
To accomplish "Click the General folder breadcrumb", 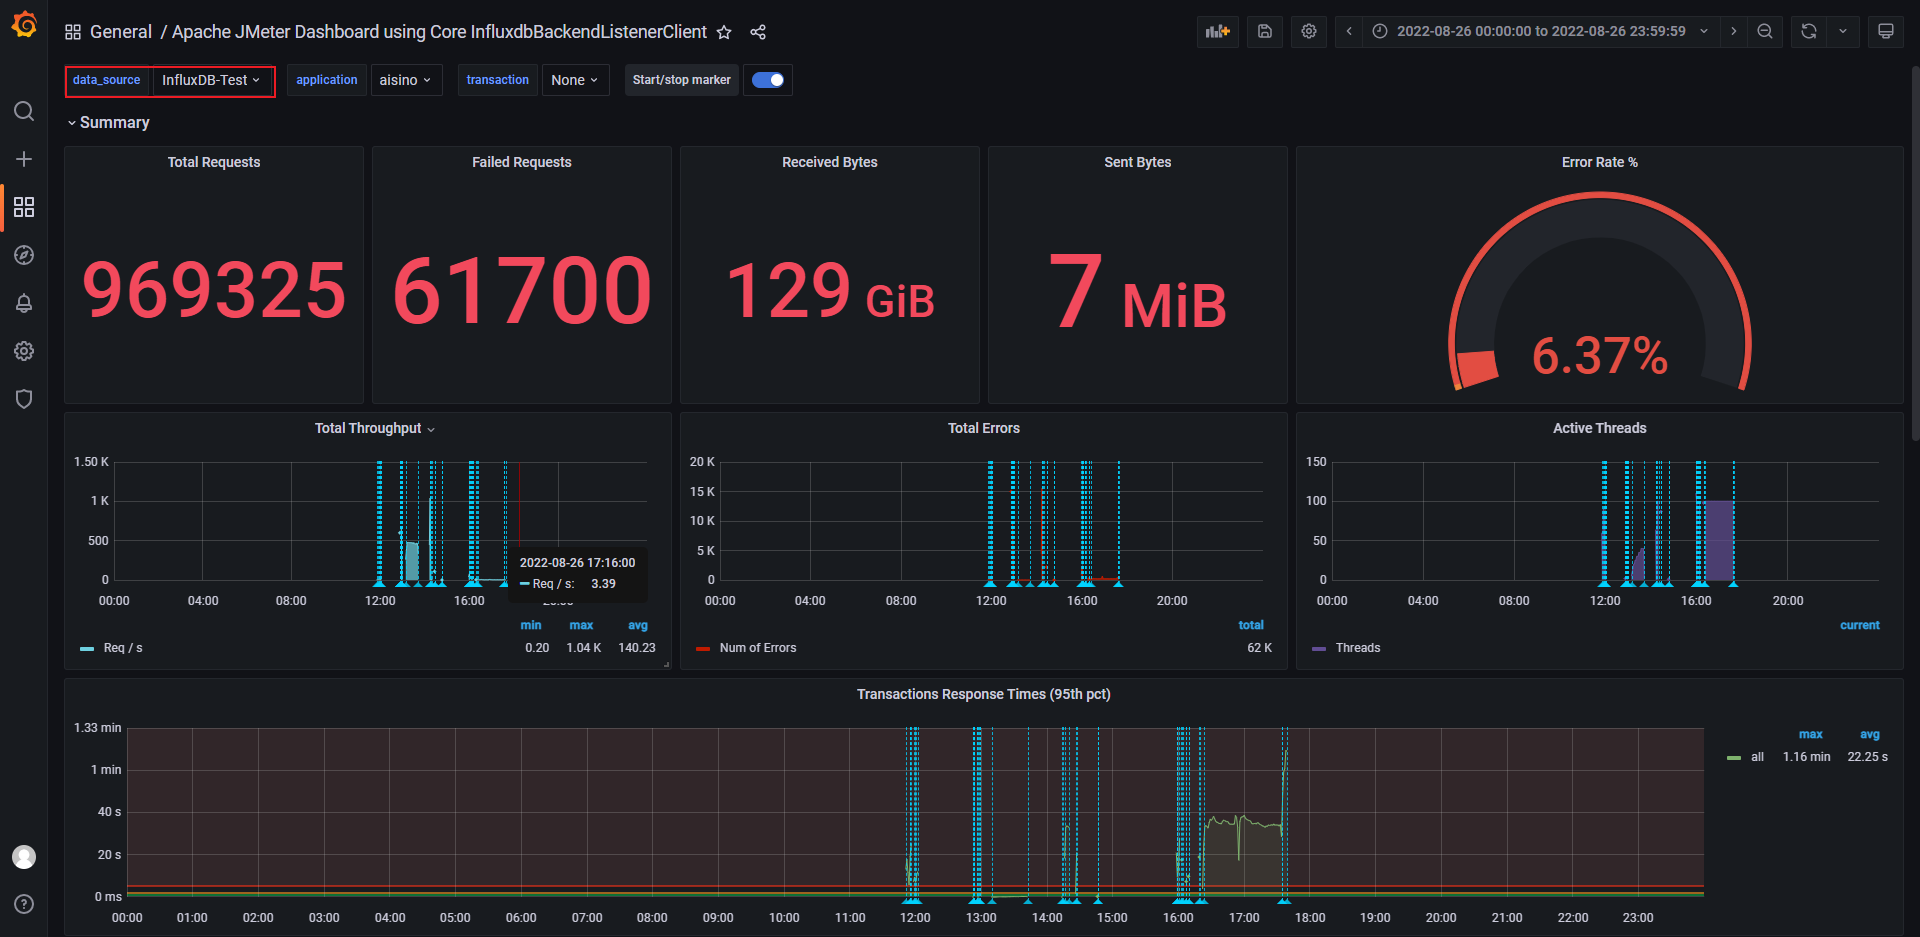I will pos(121,32).
